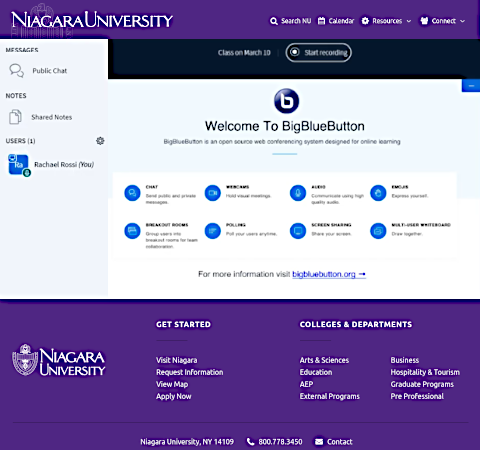Open manage users gear icon
Viewport: 480px width, 450px height.
click(x=100, y=141)
